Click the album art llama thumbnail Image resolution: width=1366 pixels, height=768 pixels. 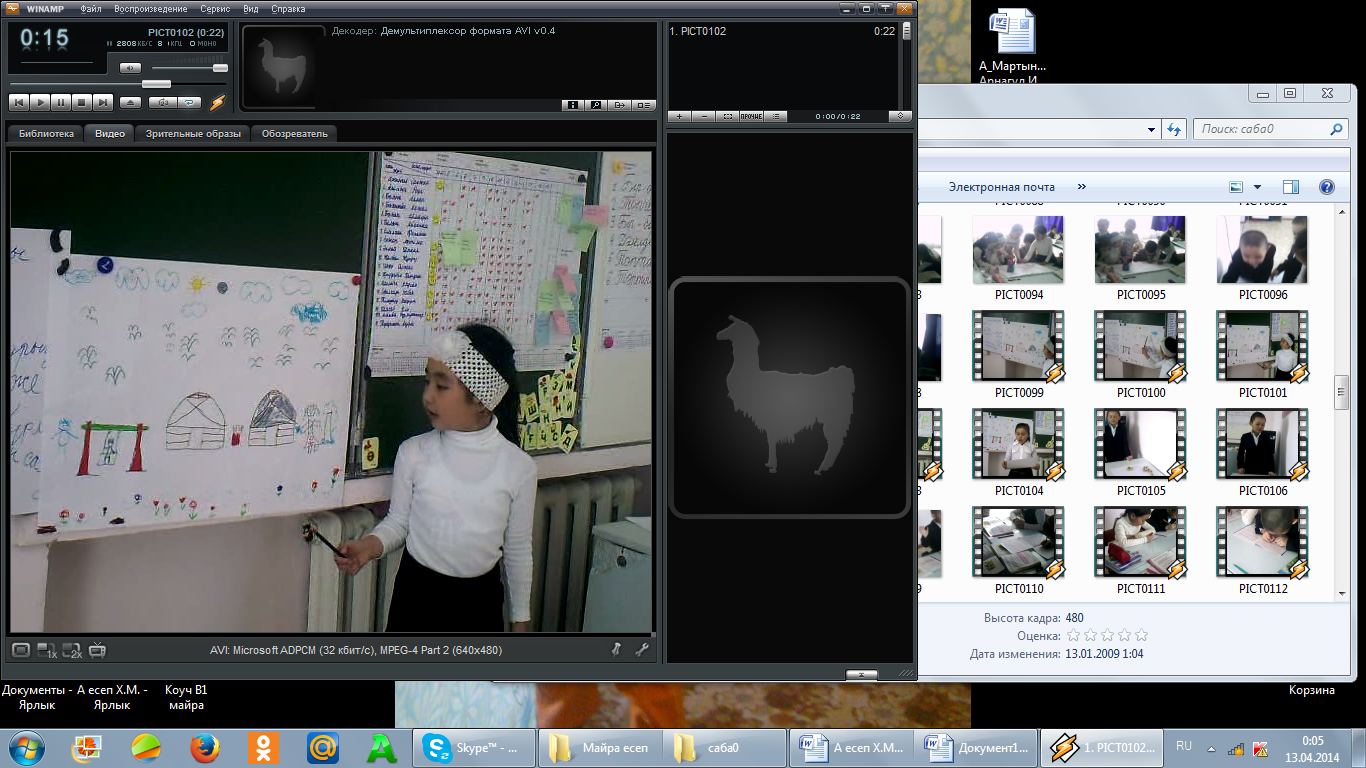click(284, 66)
